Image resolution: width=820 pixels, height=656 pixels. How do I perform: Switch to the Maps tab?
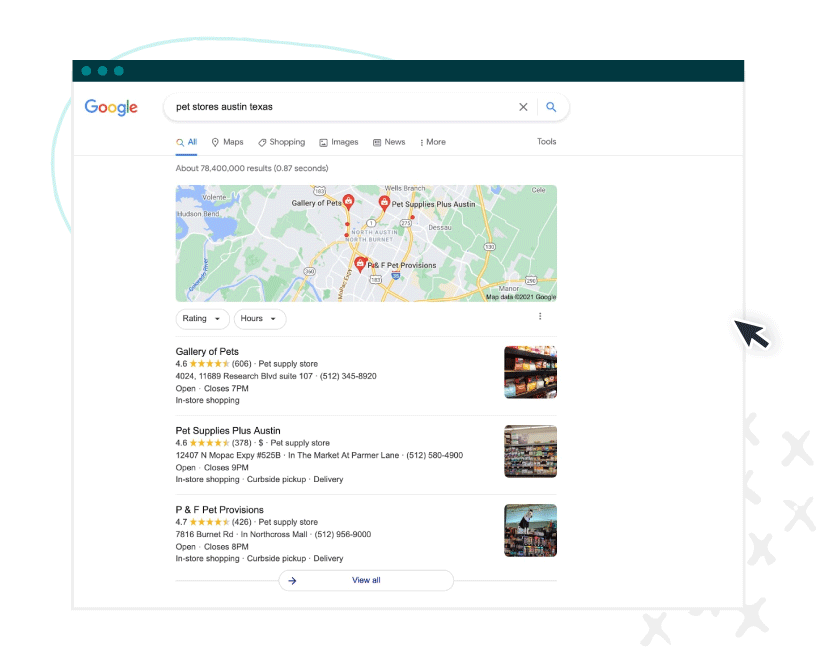click(x=227, y=142)
